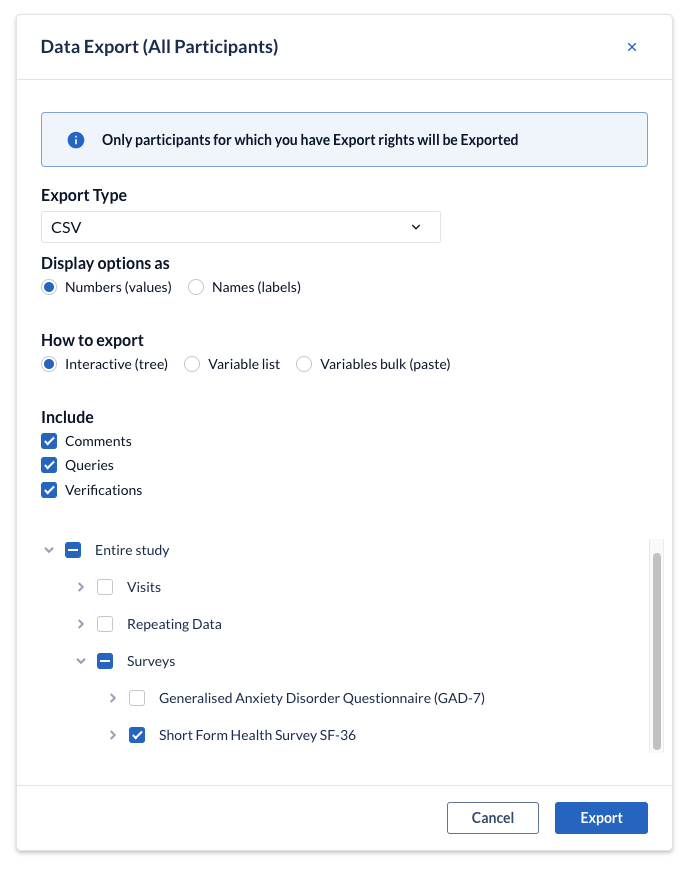Expand the Visits tree node

point(81,587)
